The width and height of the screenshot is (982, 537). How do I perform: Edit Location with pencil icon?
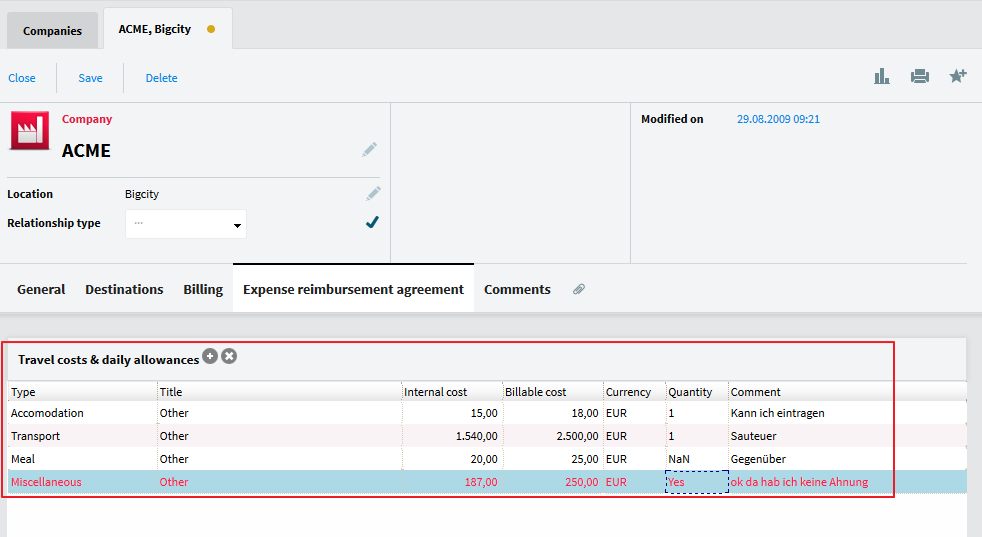tap(373, 194)
